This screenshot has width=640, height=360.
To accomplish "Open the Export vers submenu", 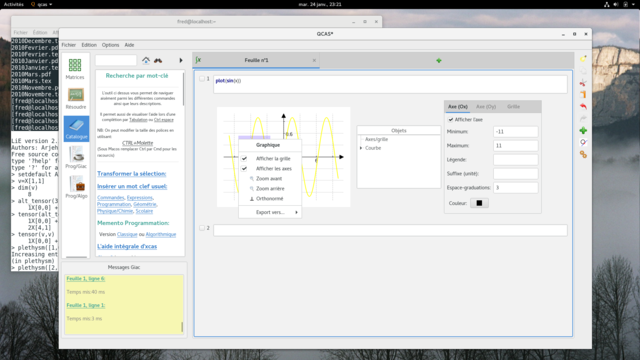I will click(x=270, y=212).
